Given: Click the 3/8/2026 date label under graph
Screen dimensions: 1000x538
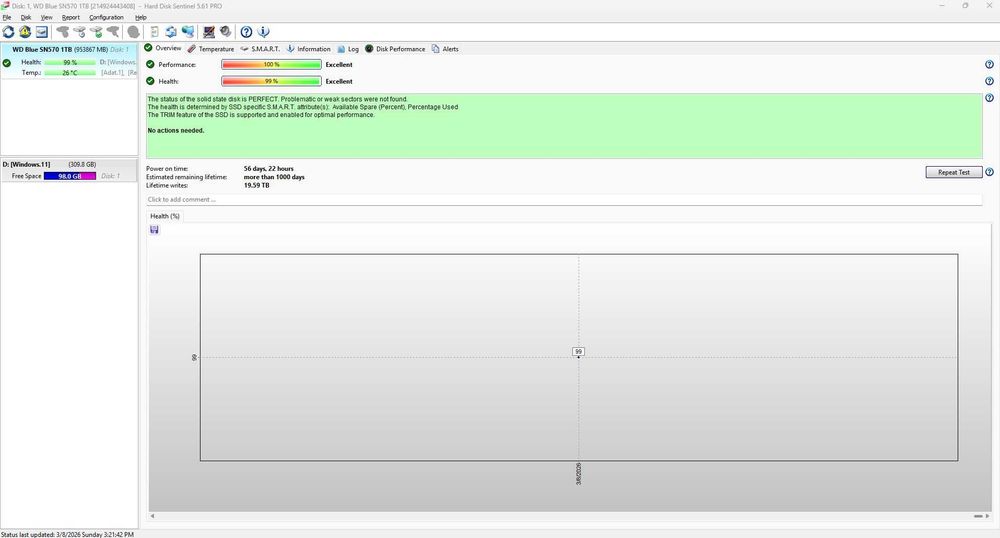Looking at the screenshot, I should coord(578,474).
